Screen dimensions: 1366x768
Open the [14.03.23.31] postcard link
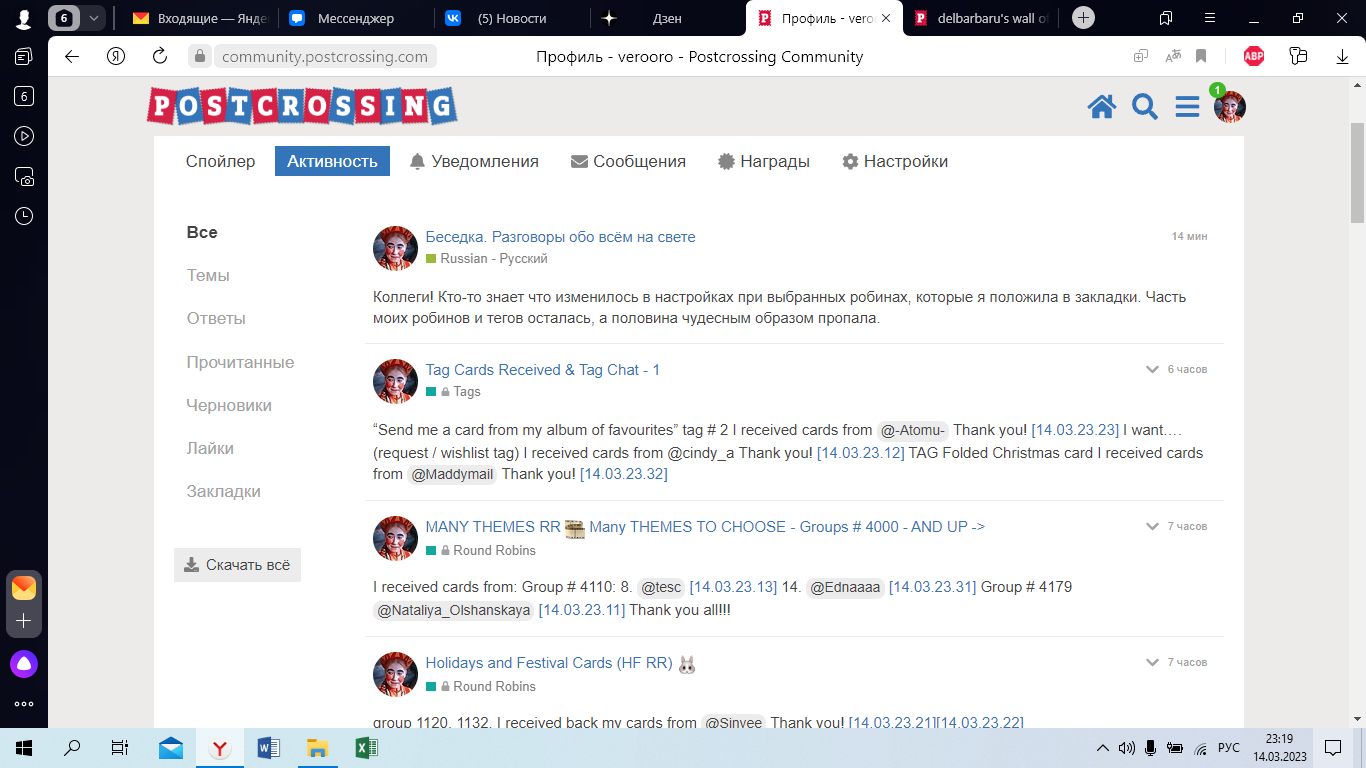pyautogui.click(x=932, y=587)
